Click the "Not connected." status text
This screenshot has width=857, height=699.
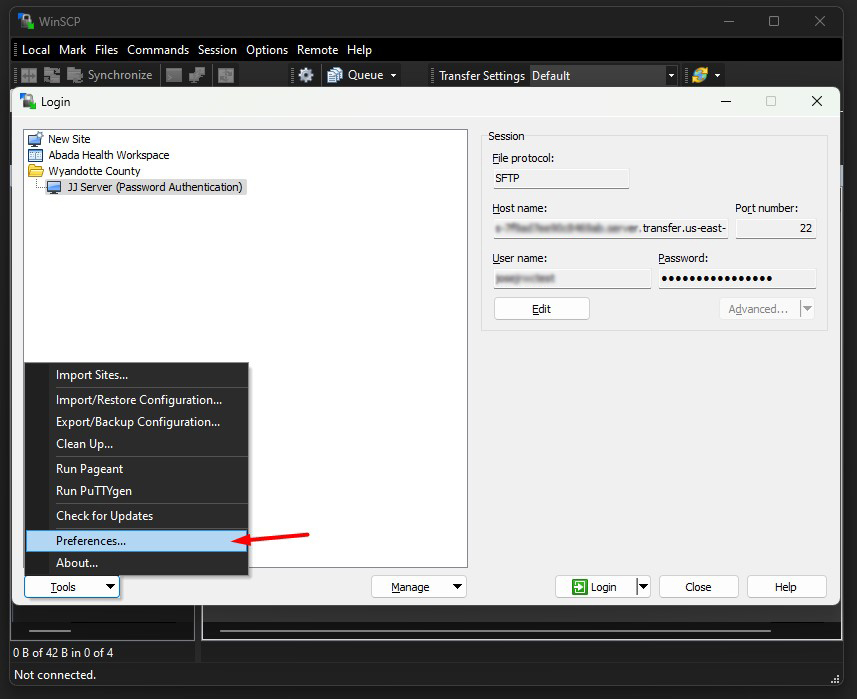pyautogui.click(x=55, y=675)
